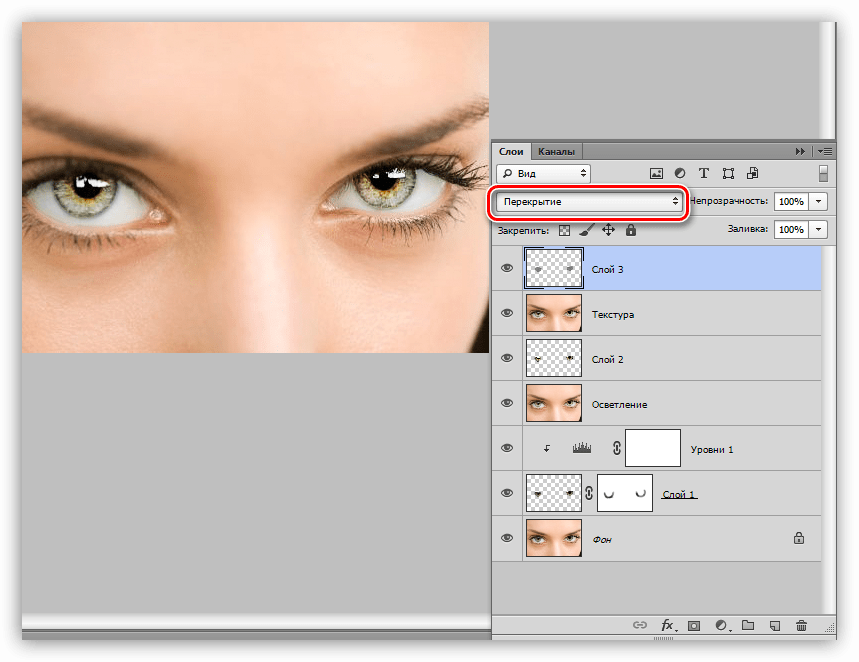Add a layer mask
Viewport: 859px width, 662px height.
point(694,625)
